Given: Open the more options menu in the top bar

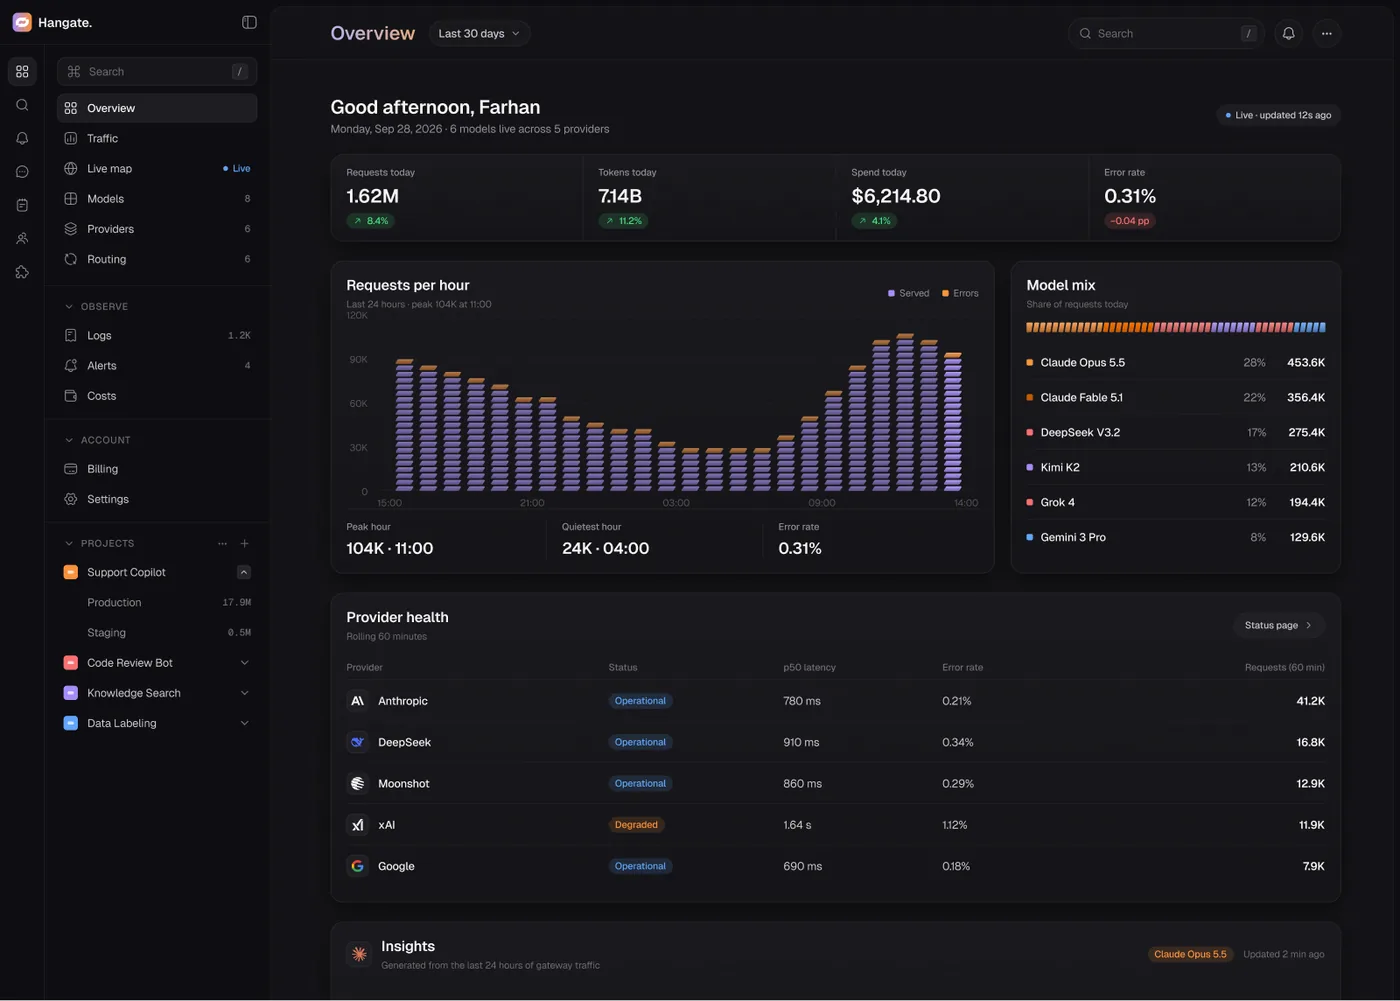Looking at the screenshot, I should pyautogui.click(x=1326, y=33).
